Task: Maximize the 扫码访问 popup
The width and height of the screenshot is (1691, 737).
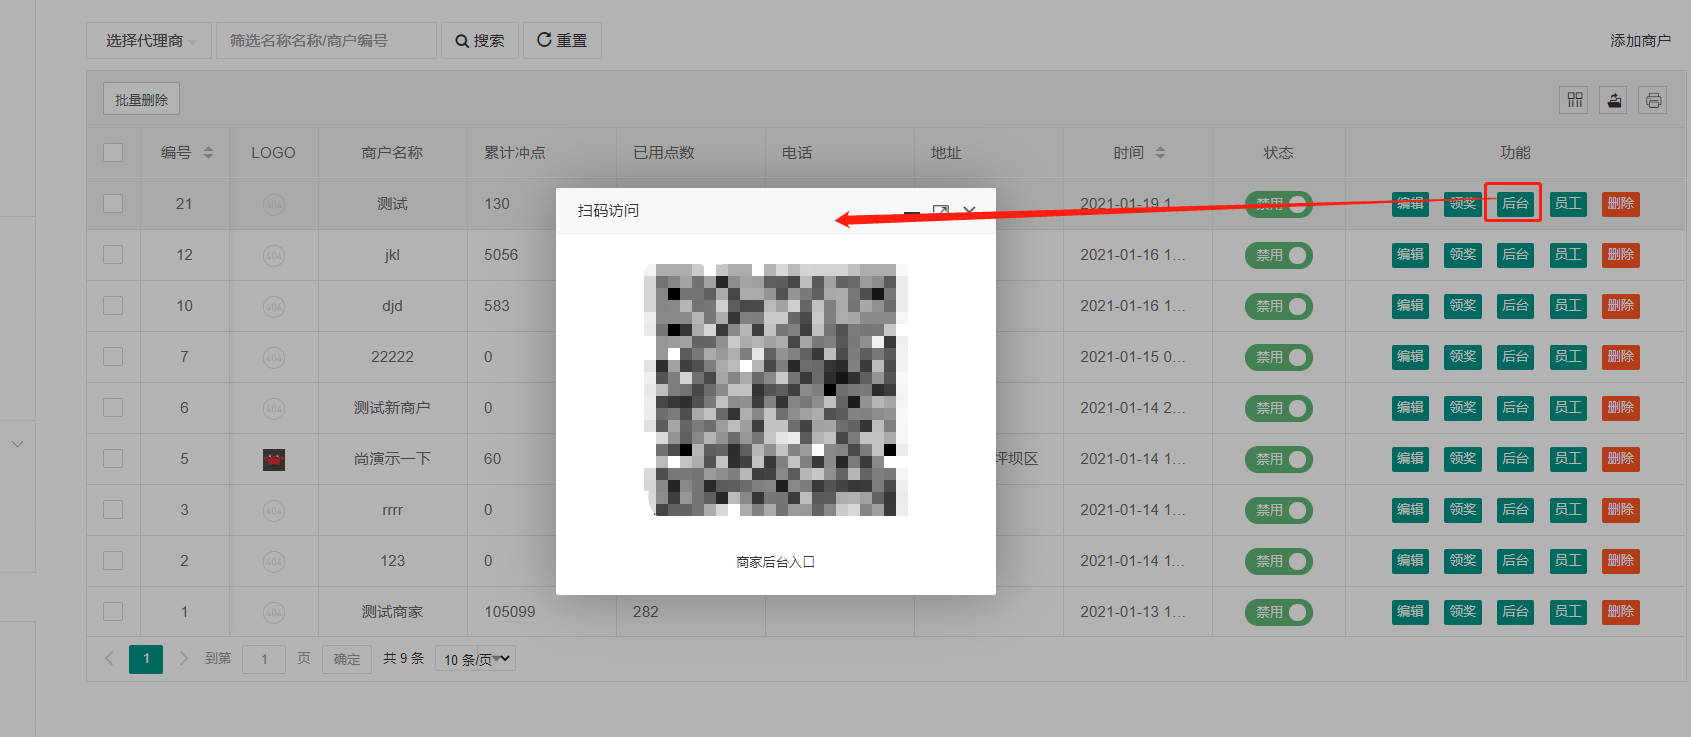Action: tap(940, 211)
